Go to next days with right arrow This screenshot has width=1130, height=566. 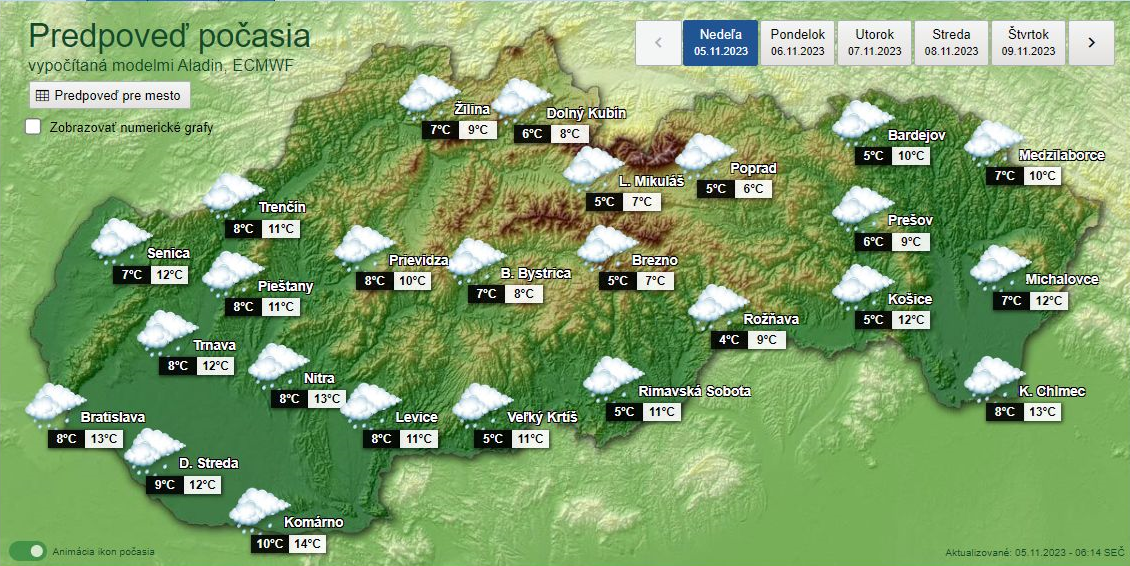pos(1091,42)
